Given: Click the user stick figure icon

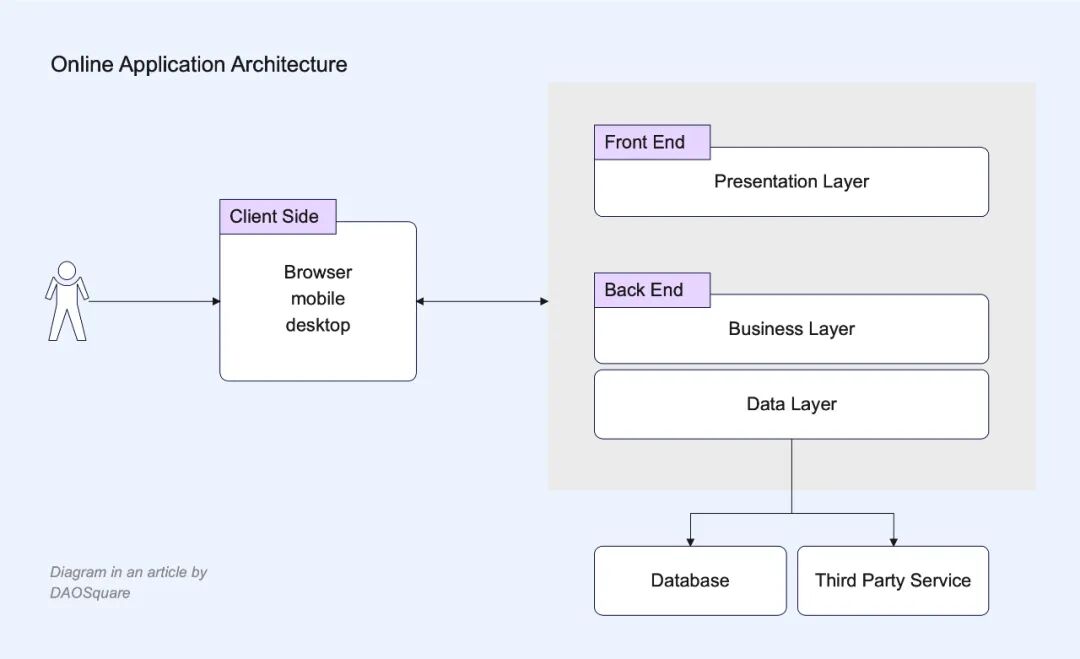Looking at the screenshot, I should point(67,301).
